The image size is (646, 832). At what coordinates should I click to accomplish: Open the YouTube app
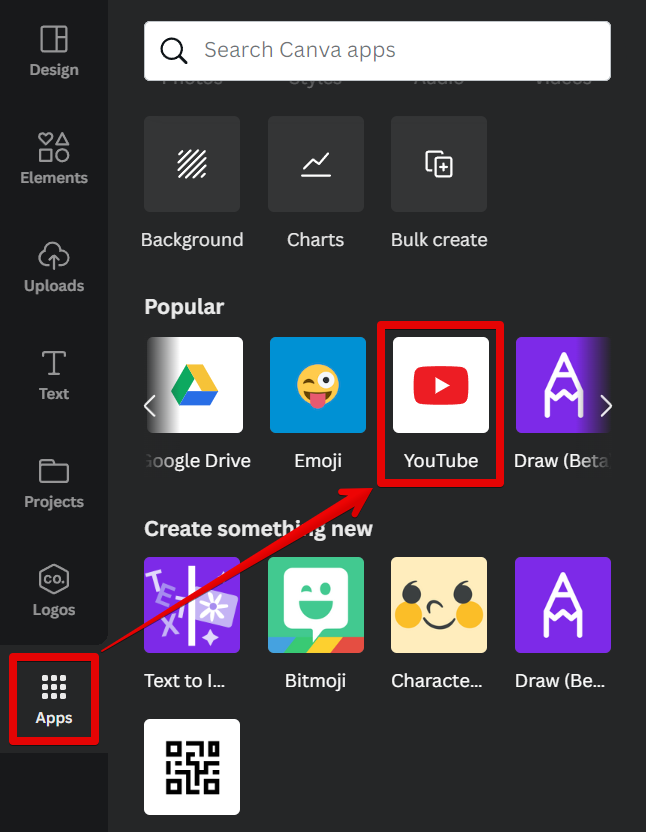(x=441, y=385)
